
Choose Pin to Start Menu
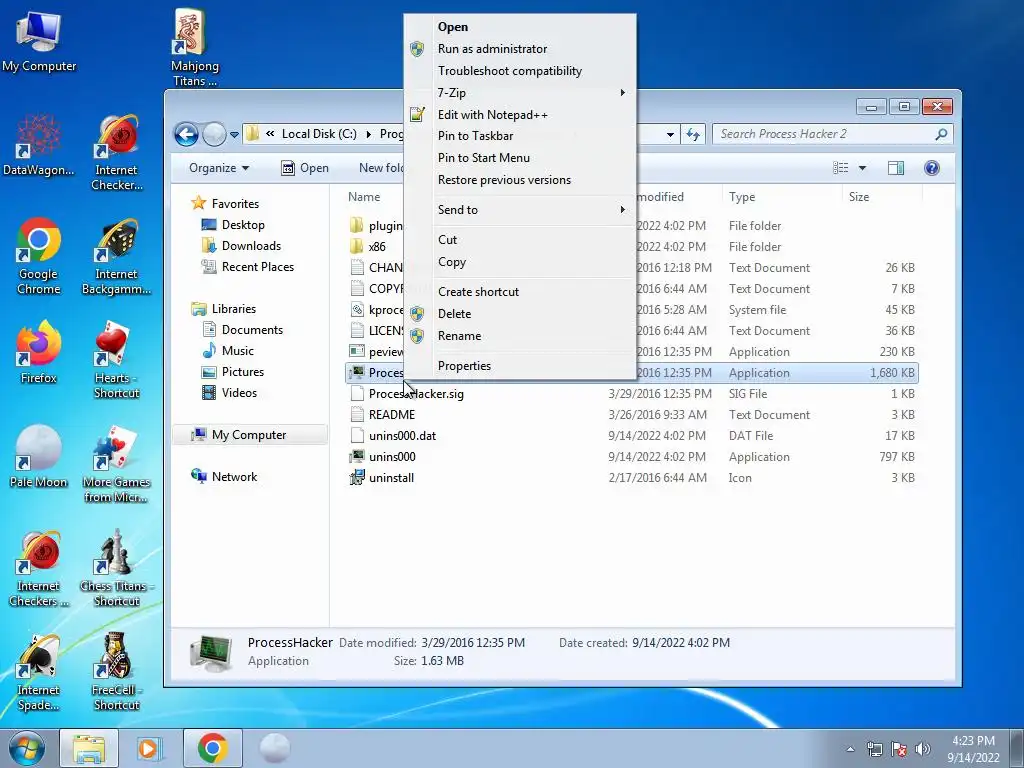point(520,157)
